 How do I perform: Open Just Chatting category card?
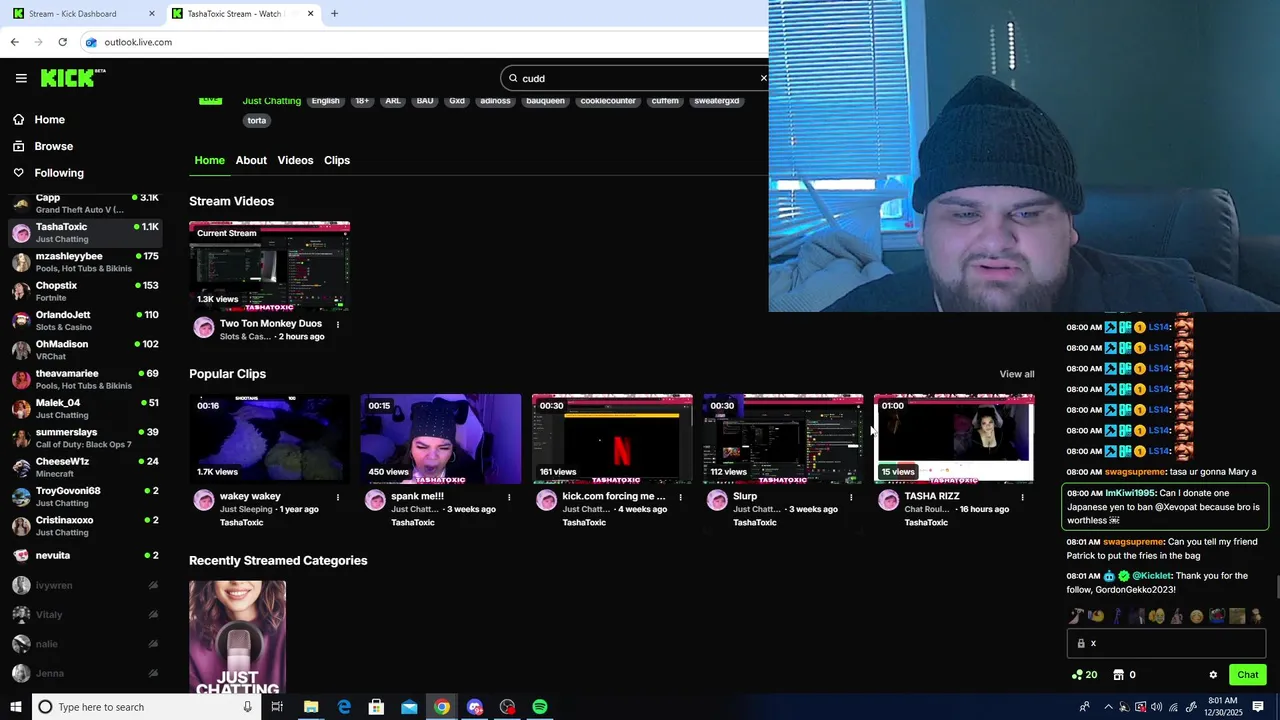tap(237, 637)
